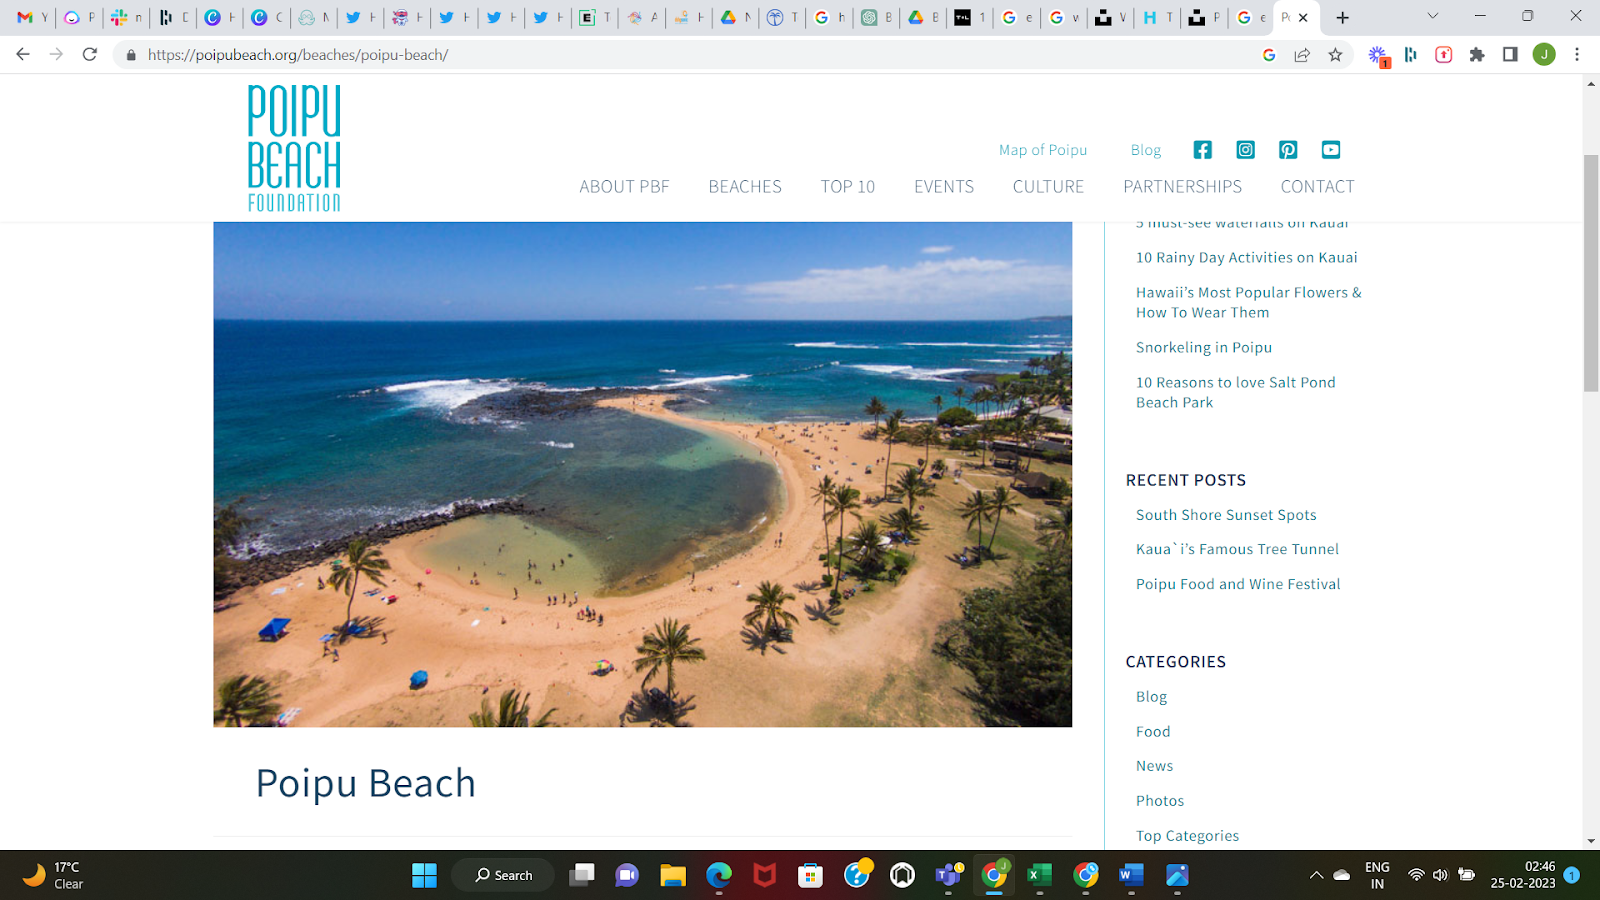Screen dimensions: 1600x900
Task: Open Kaua`i's Famous Tree Tunnel post
Action: point(1237,549)
